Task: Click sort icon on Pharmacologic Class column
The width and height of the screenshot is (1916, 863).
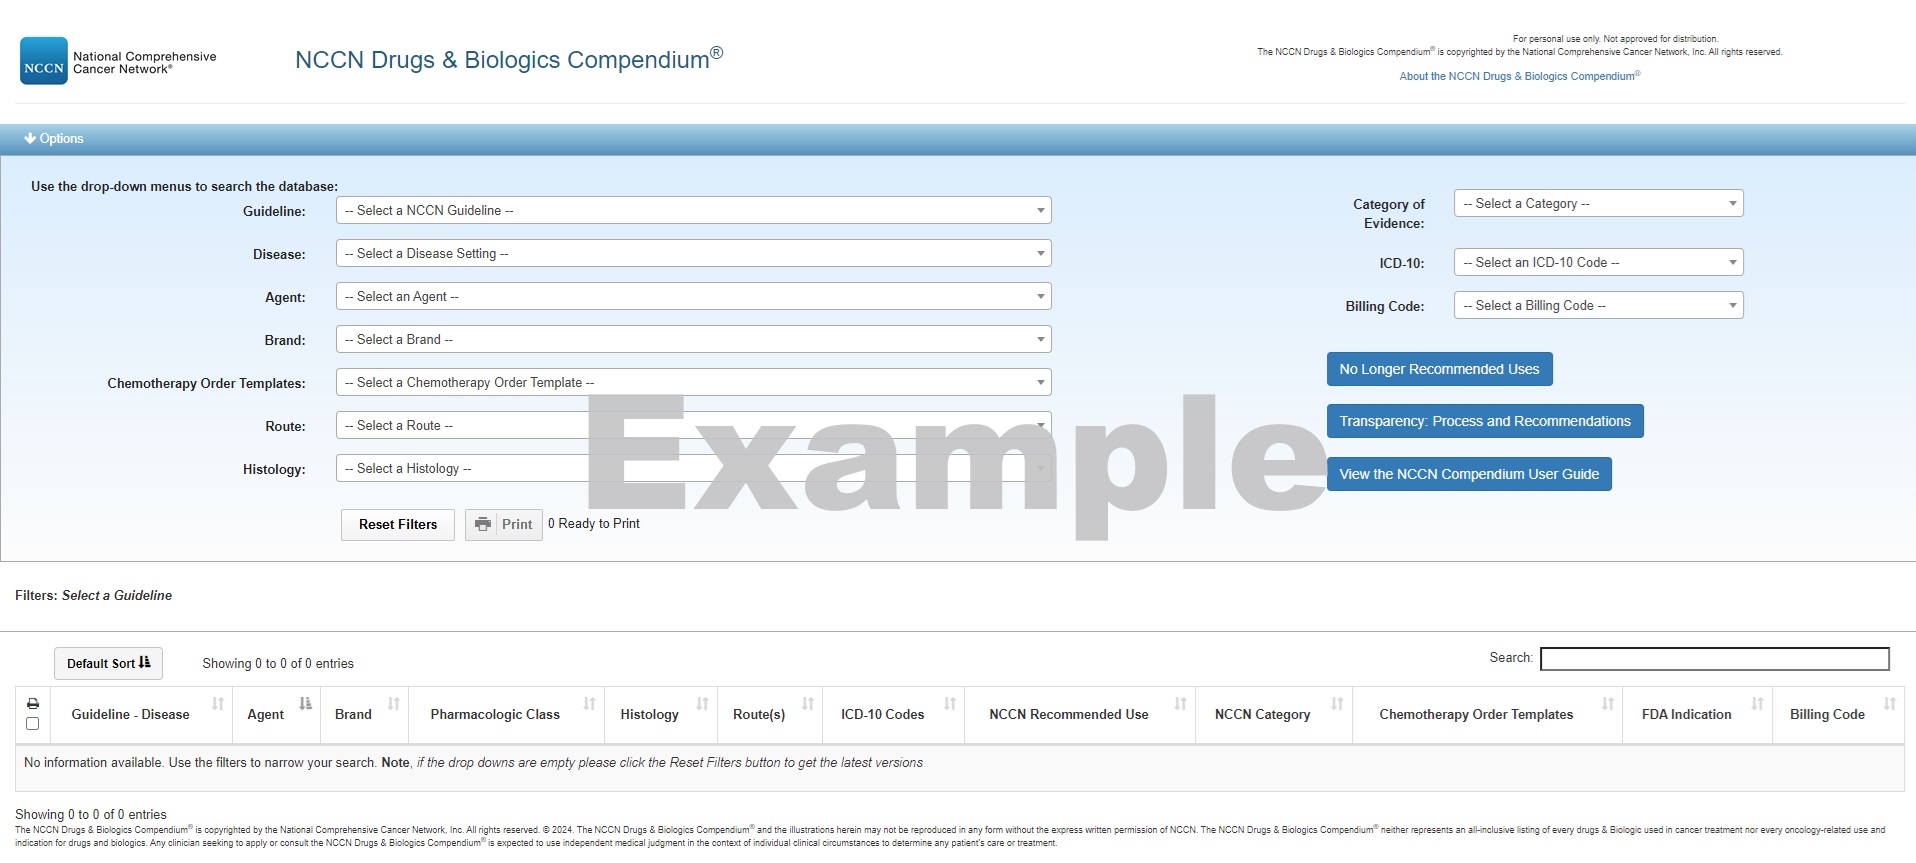Action: pyautogui.click(x=590, y=704)
